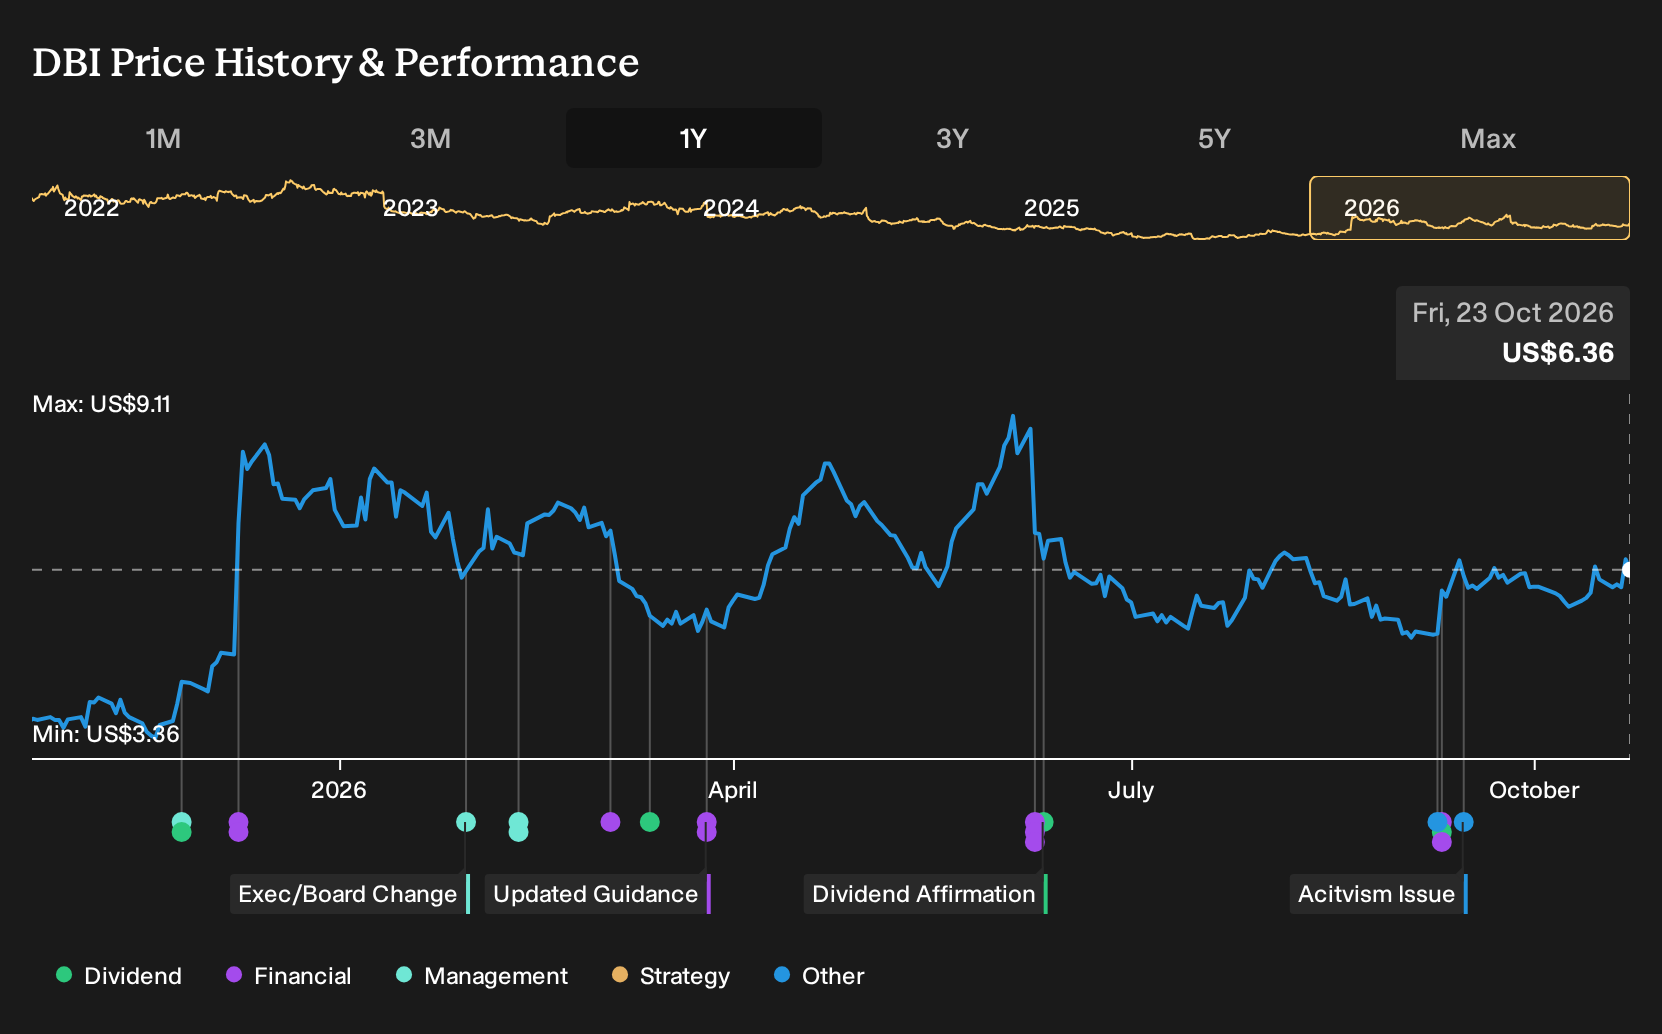Viewport: 1662px width, 1034px height.
Task: Click the 'April' x-axis label
Action: pos(733,790)
